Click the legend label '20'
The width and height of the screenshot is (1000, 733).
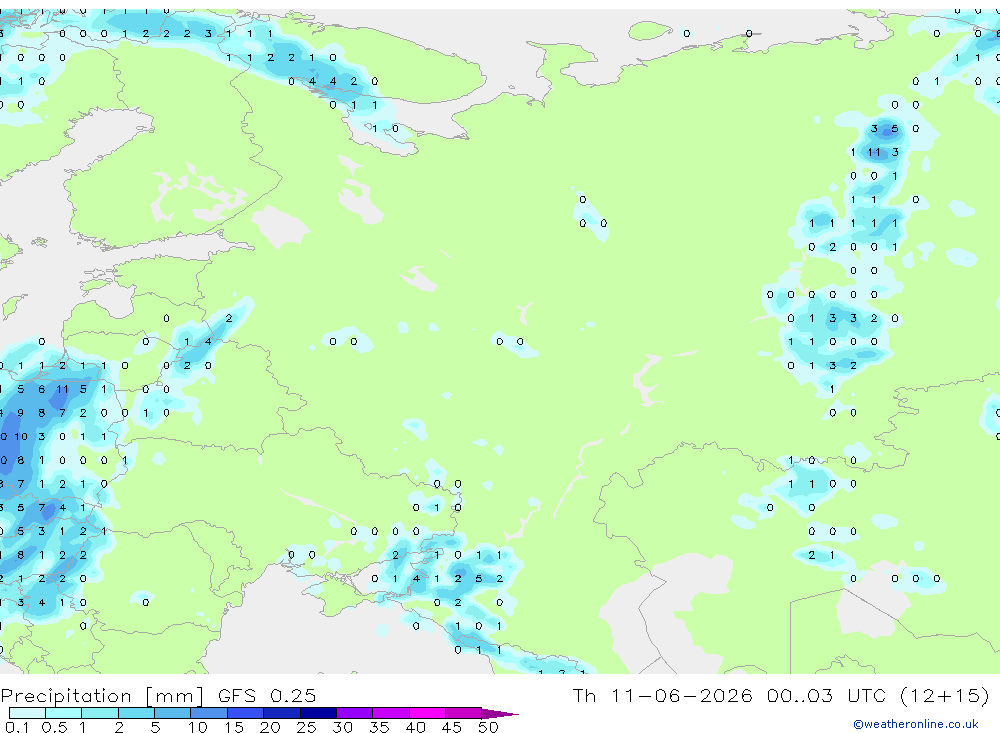[270, 727]
